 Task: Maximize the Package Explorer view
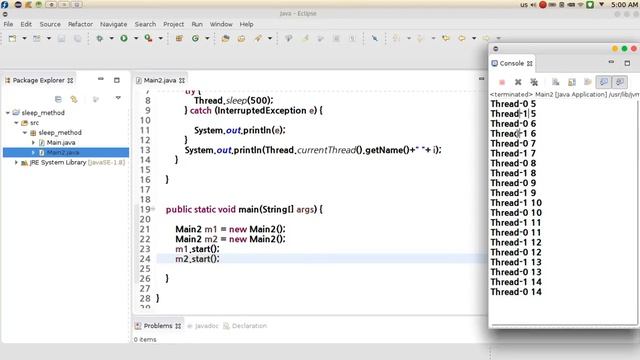click(117, 80)
